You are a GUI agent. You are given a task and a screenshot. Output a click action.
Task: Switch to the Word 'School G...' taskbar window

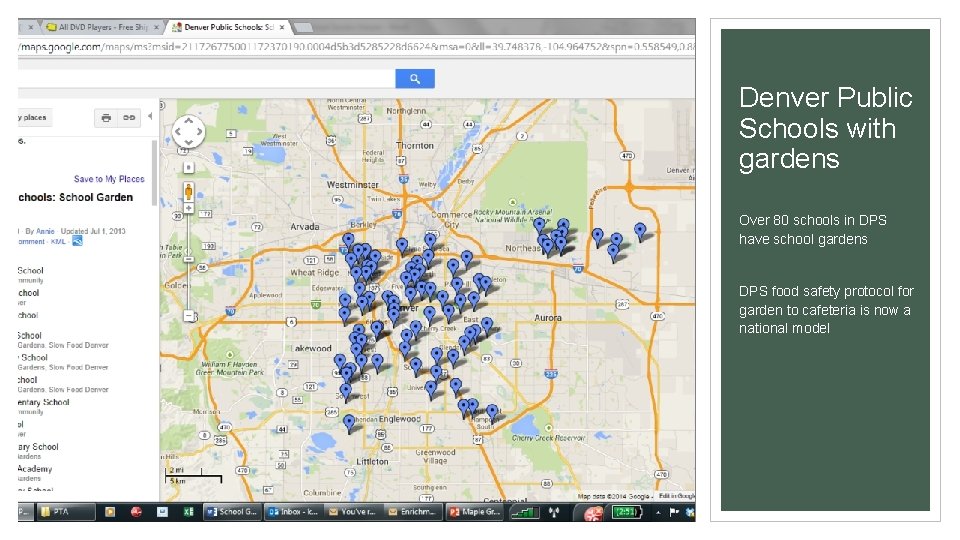pyautogui.click(x=232, y=512)
